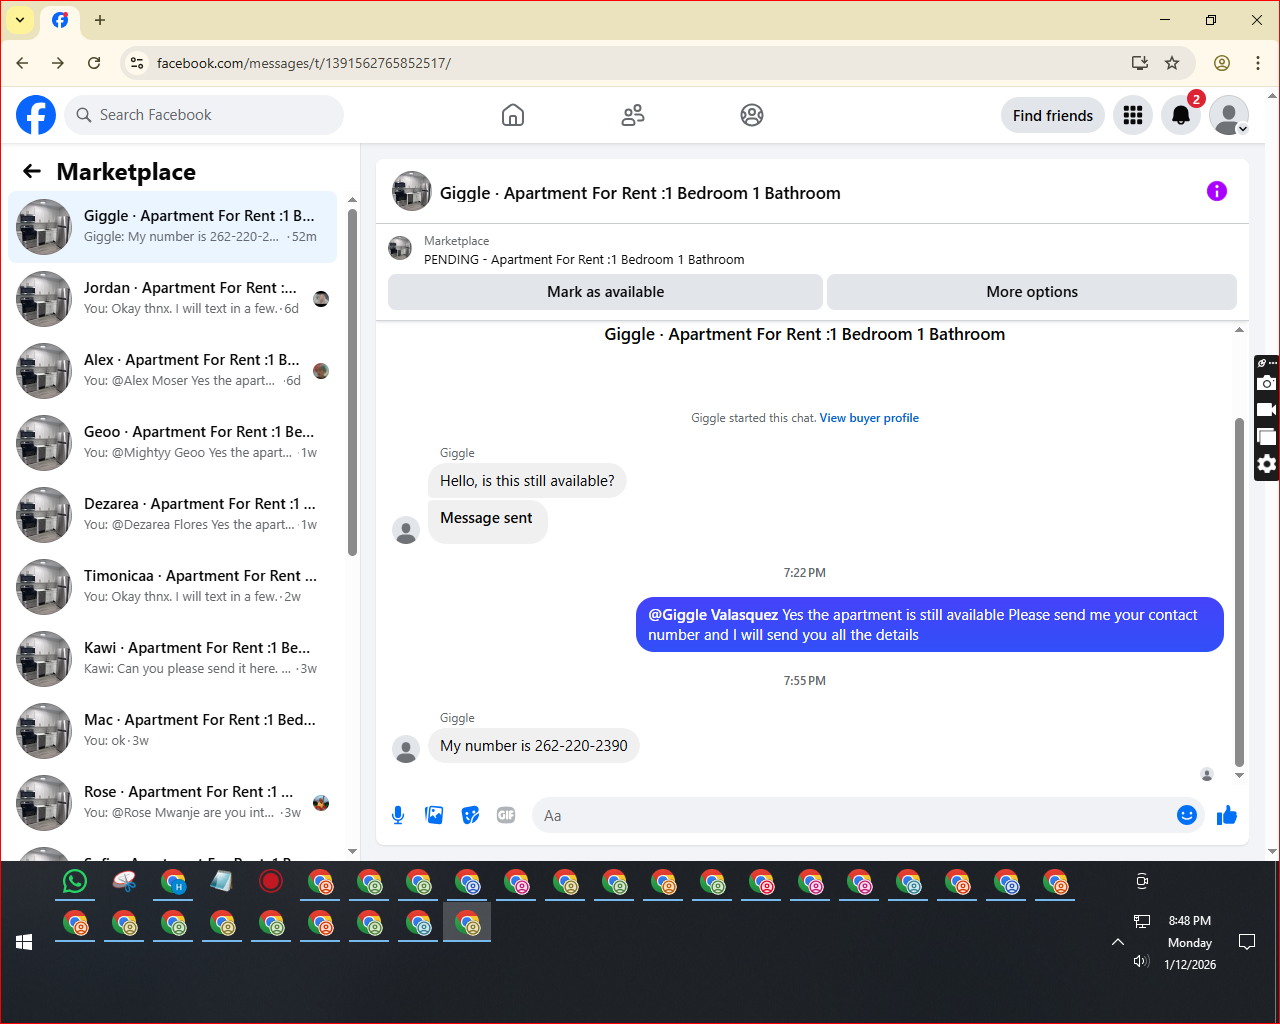Open the Windows Start button
Image resolution: width=1280 pixels, height=1024 pixels.
(24, 942)
